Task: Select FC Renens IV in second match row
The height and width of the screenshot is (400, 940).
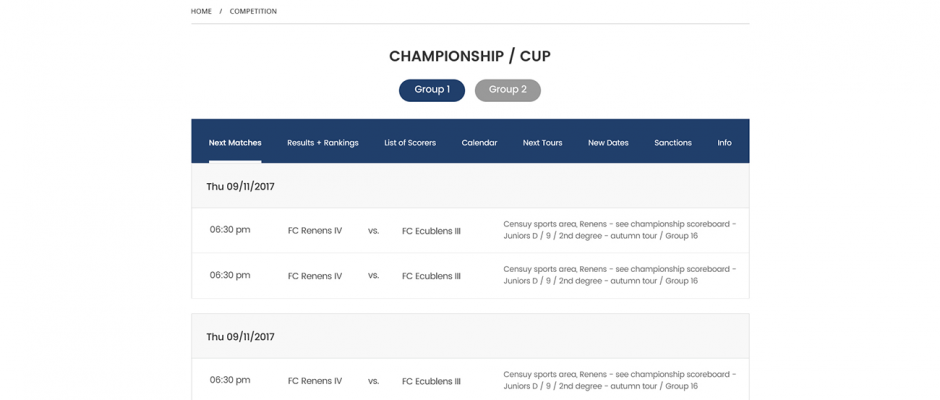Action: point(315,276)
